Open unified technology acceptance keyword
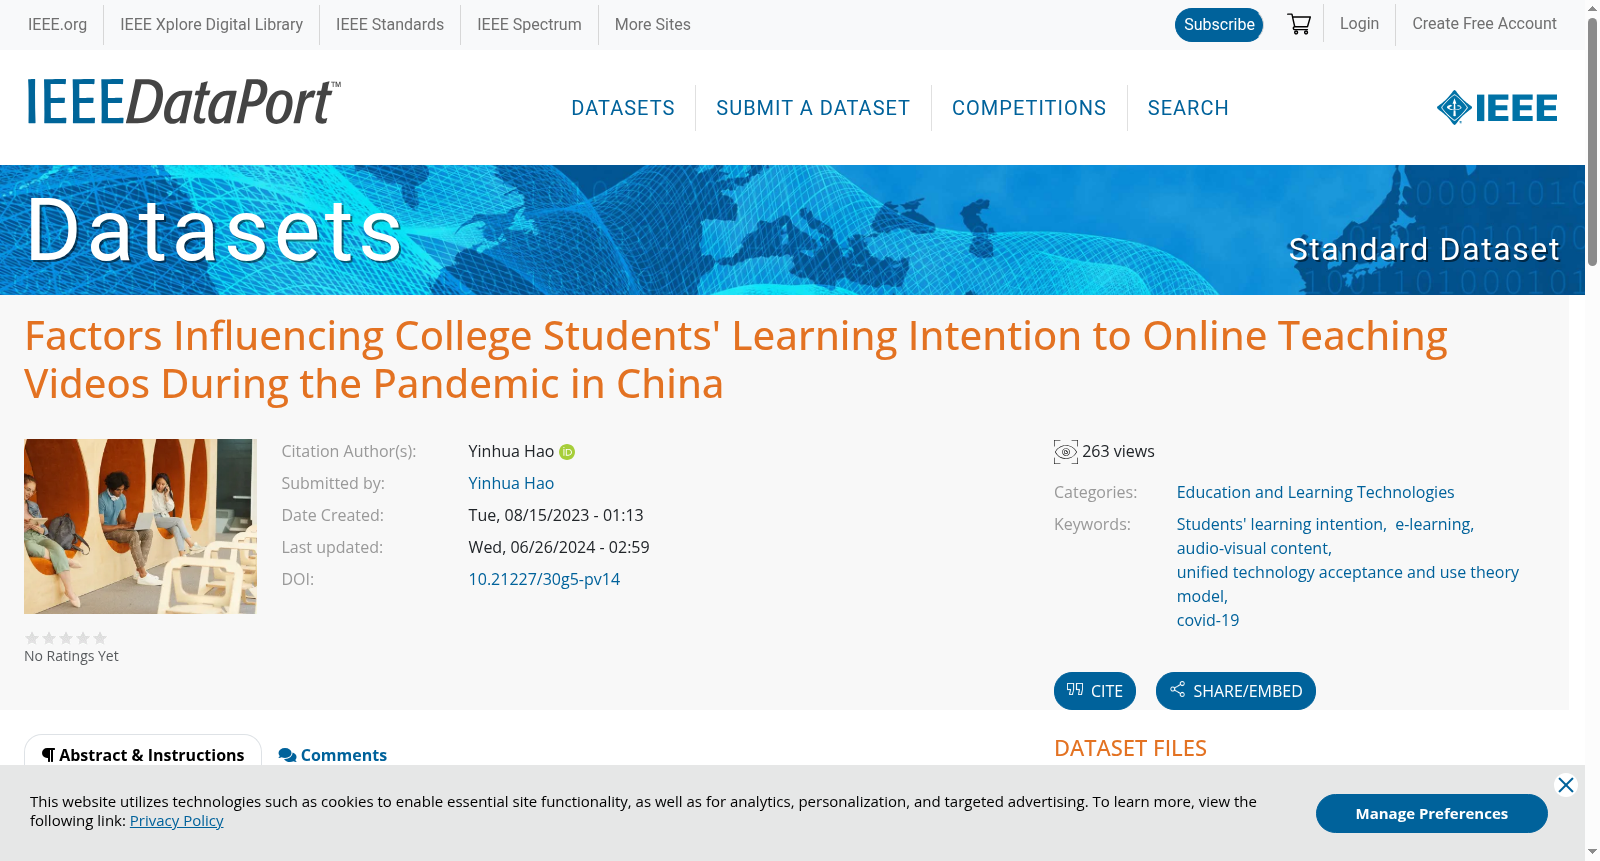Screen dimensions: 1600x861 [1347, 584]
